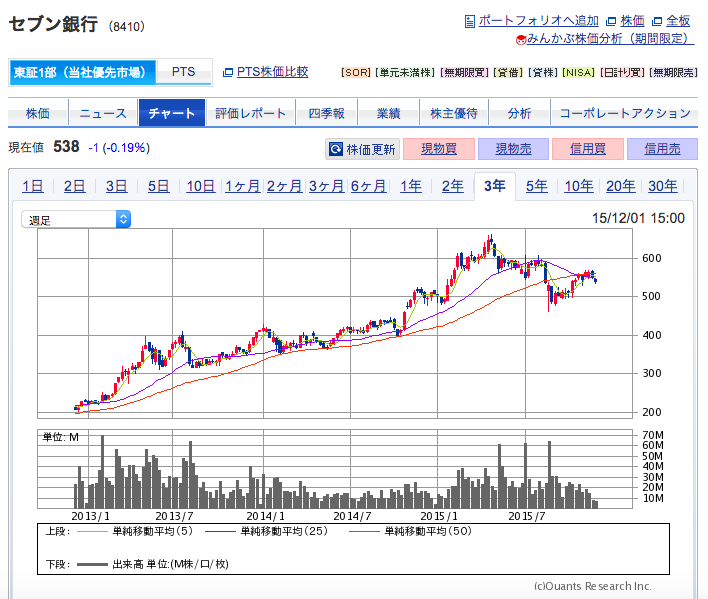This screenshot has height=599, width=708.
Task: Select the 5年 chart period
Action: point(537,186)
